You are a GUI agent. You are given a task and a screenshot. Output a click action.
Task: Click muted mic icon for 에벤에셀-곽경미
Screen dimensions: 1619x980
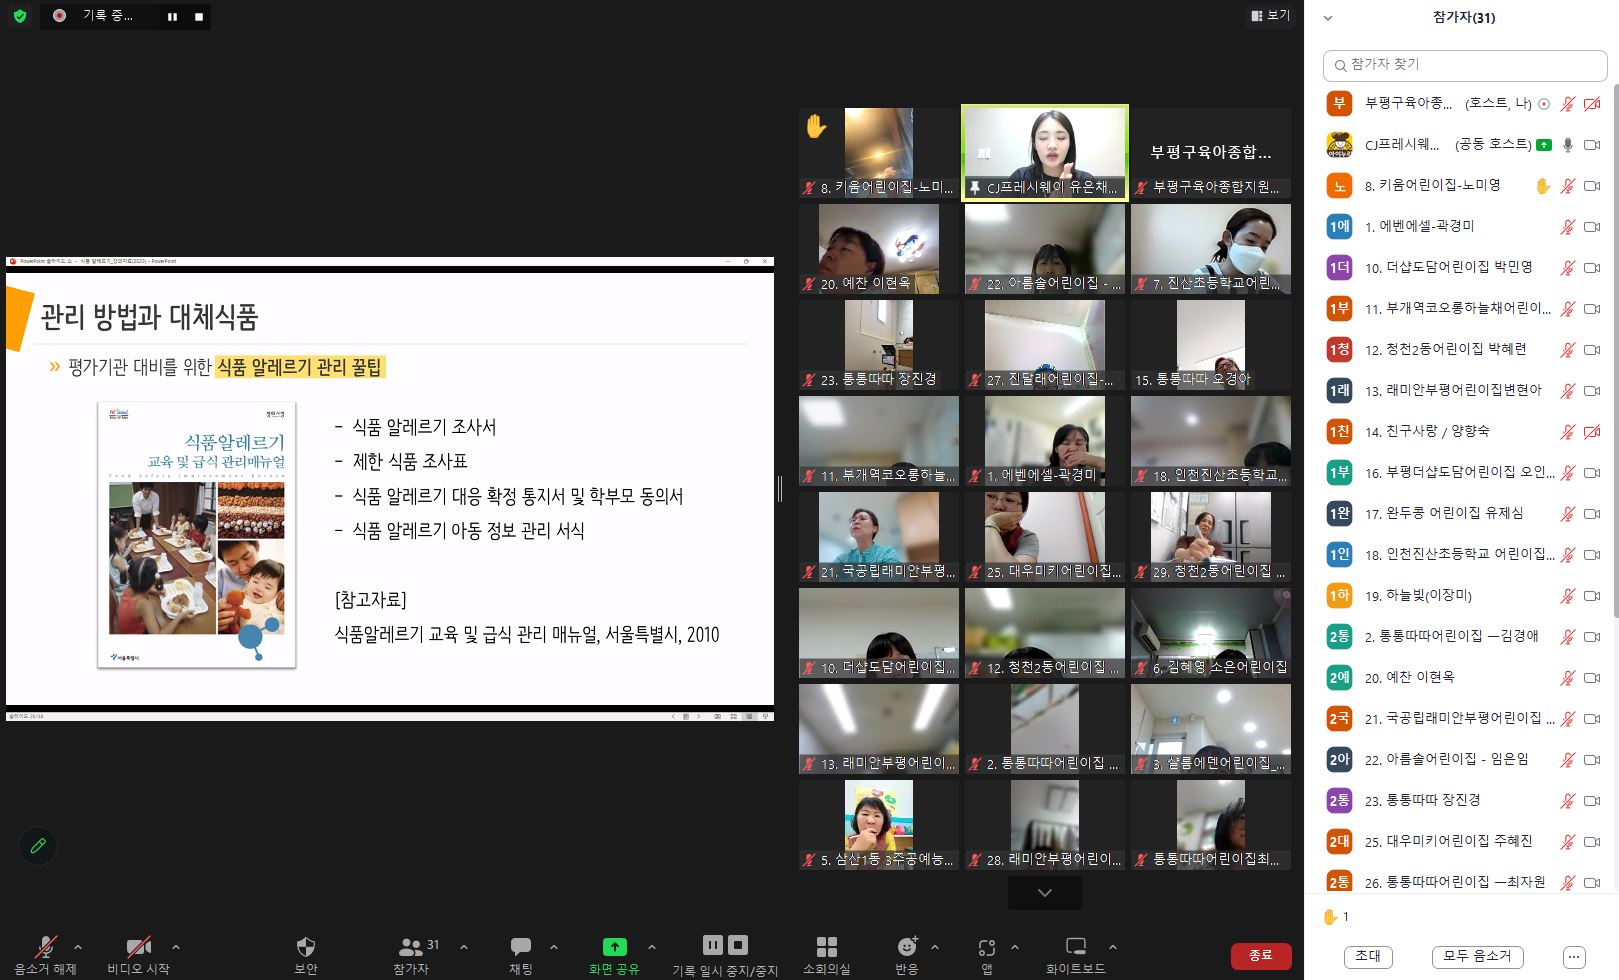coord(1568,227)
